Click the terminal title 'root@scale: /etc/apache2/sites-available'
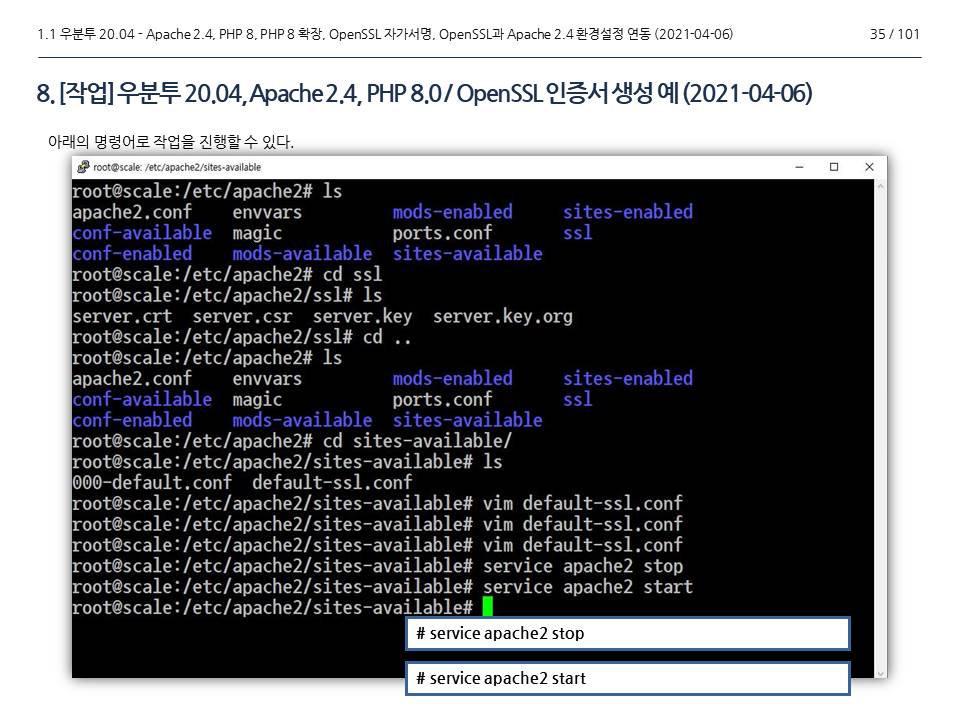Image resolution: width=960 pixels, height=720 pixels. pos(177,167)
